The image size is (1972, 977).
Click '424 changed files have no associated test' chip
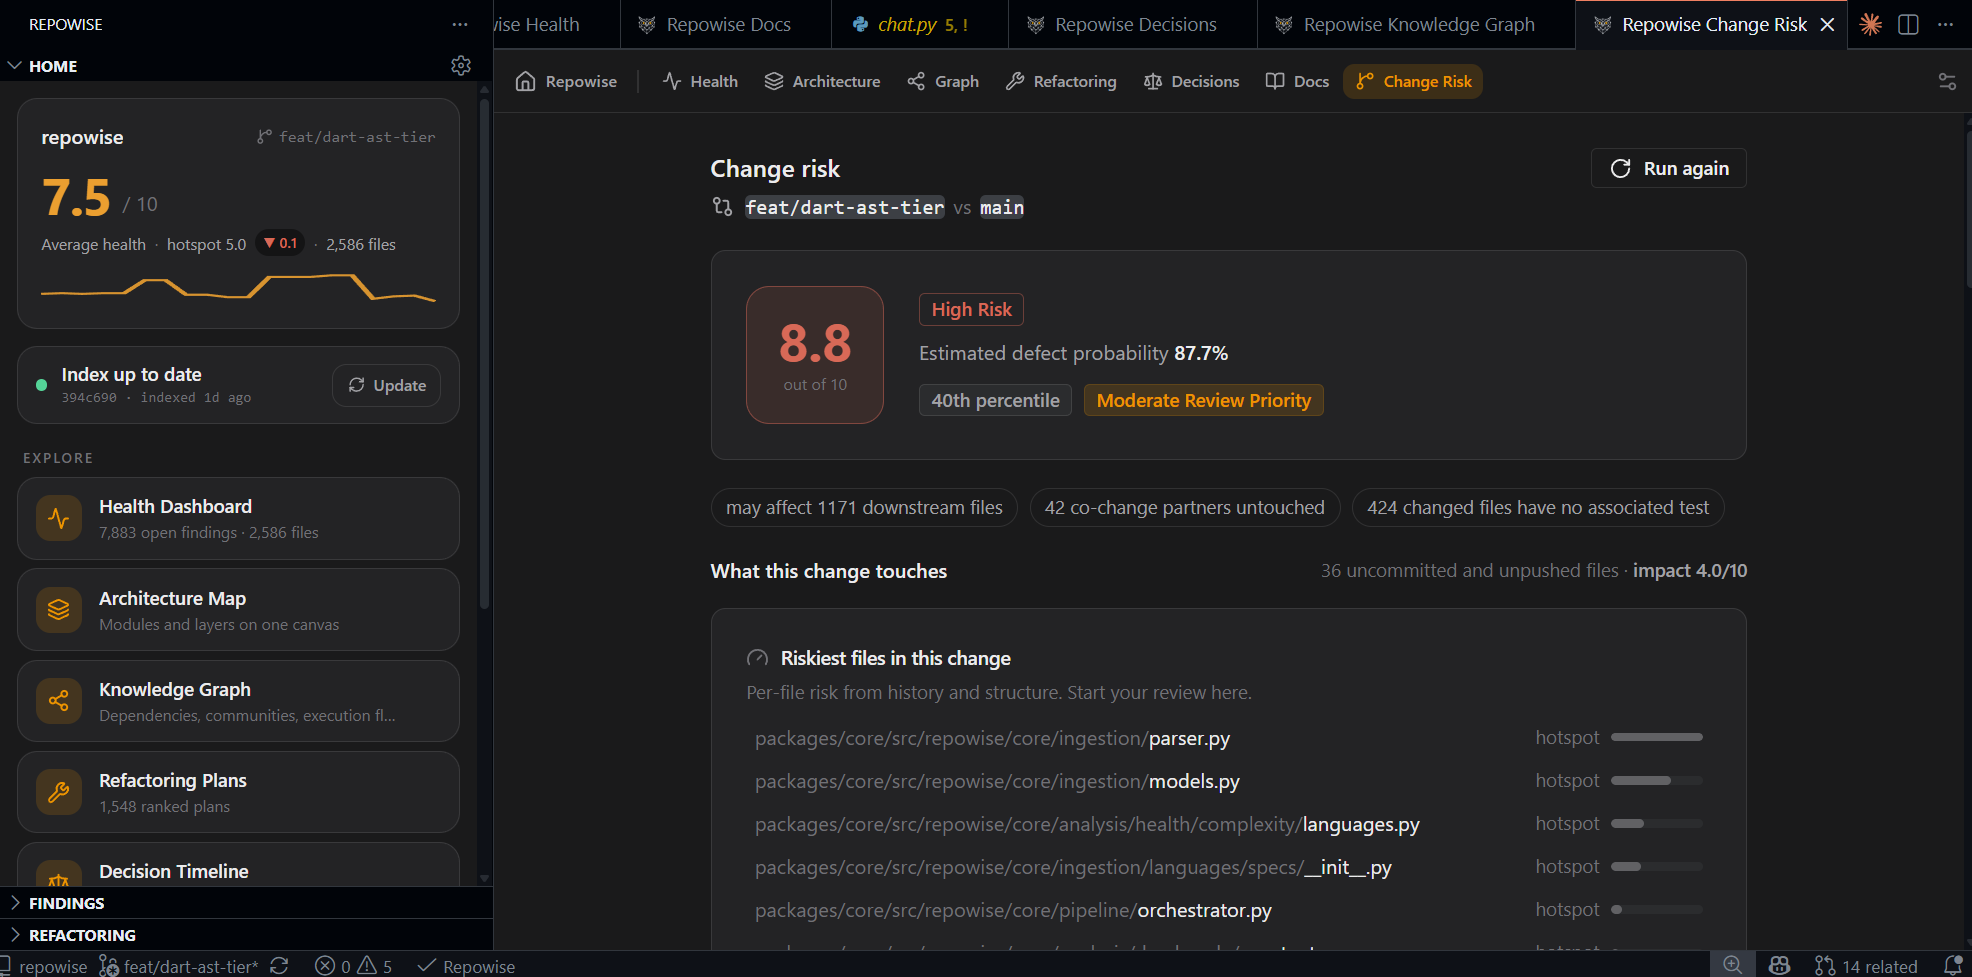click(x=1538, y=507)
